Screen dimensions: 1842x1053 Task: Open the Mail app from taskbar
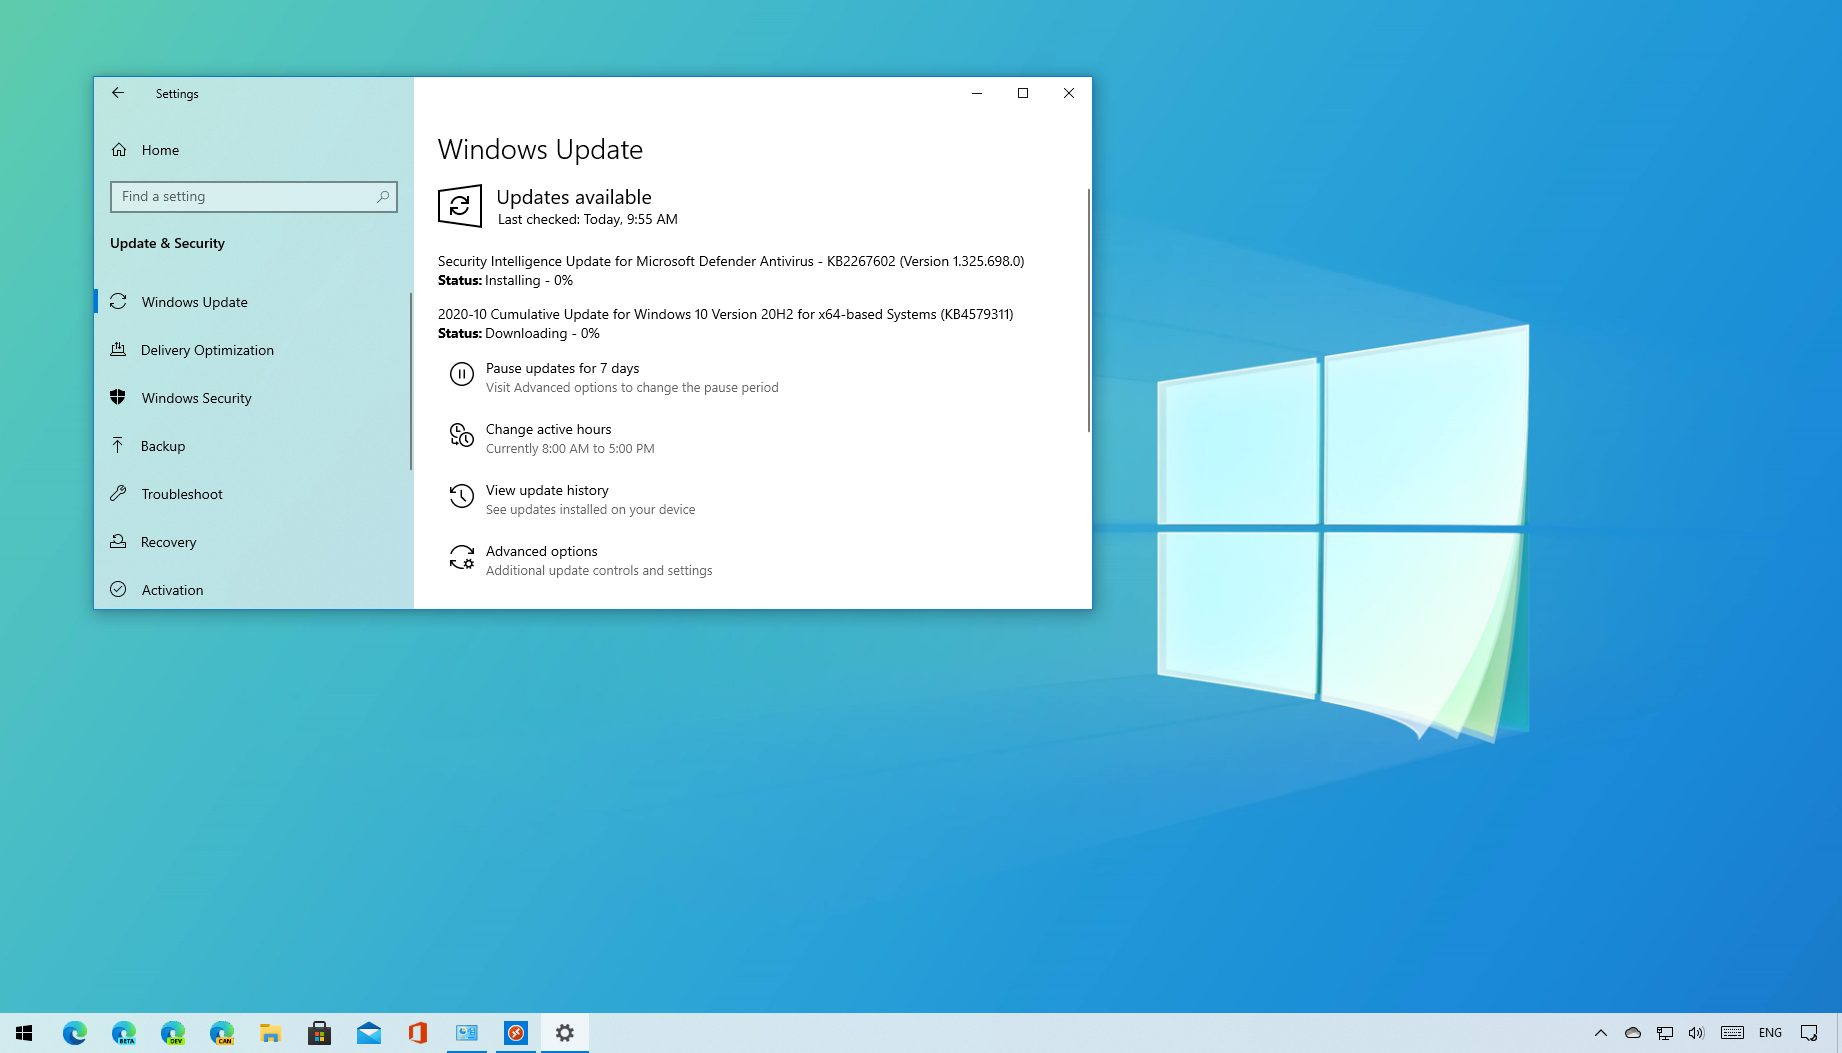click(x=368, y=1033)
